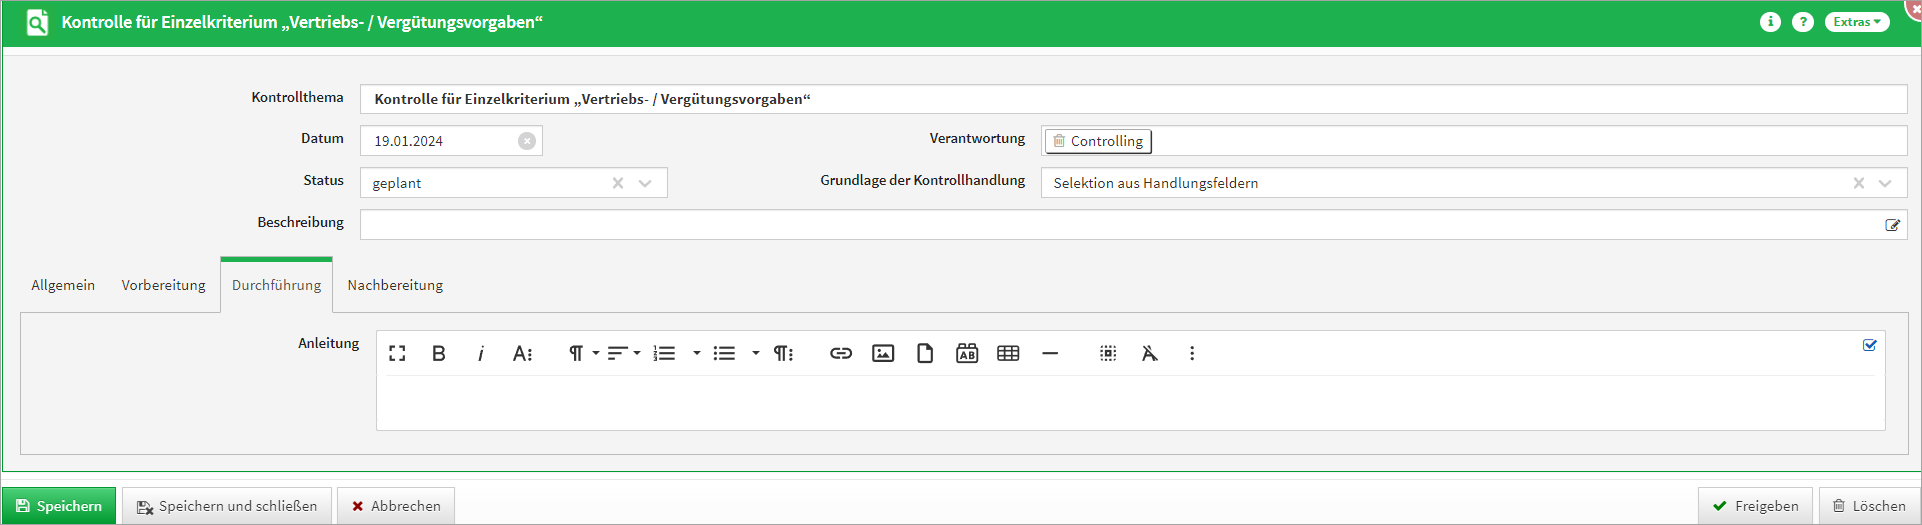The width and height of the screenshot is (1922, 525).
Task: Clear the Status selection geplant
Action: (x=618, y=183)
